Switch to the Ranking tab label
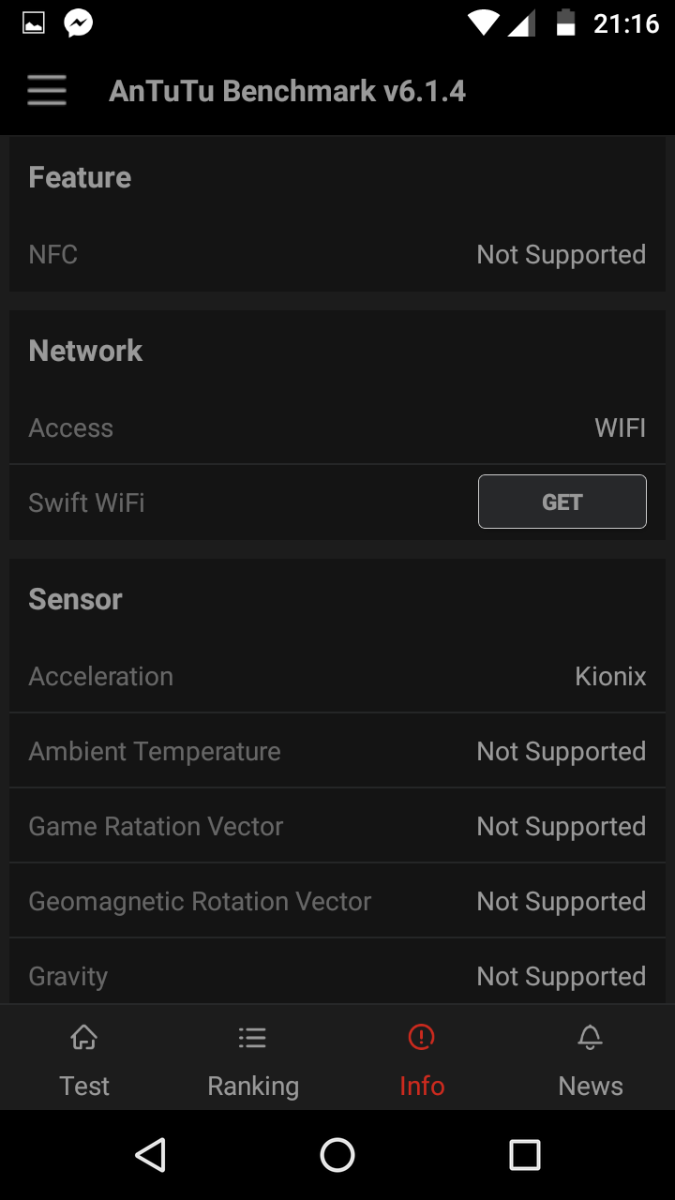Image resolution: width=675 pixels, height=1200 pixels. [253, 1086]
